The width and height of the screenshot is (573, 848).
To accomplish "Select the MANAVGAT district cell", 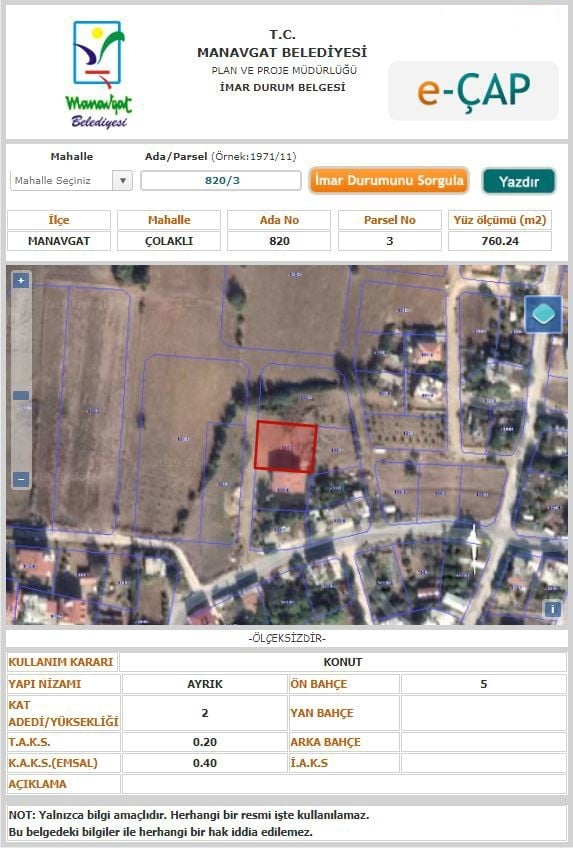I will tap(59, 241).
